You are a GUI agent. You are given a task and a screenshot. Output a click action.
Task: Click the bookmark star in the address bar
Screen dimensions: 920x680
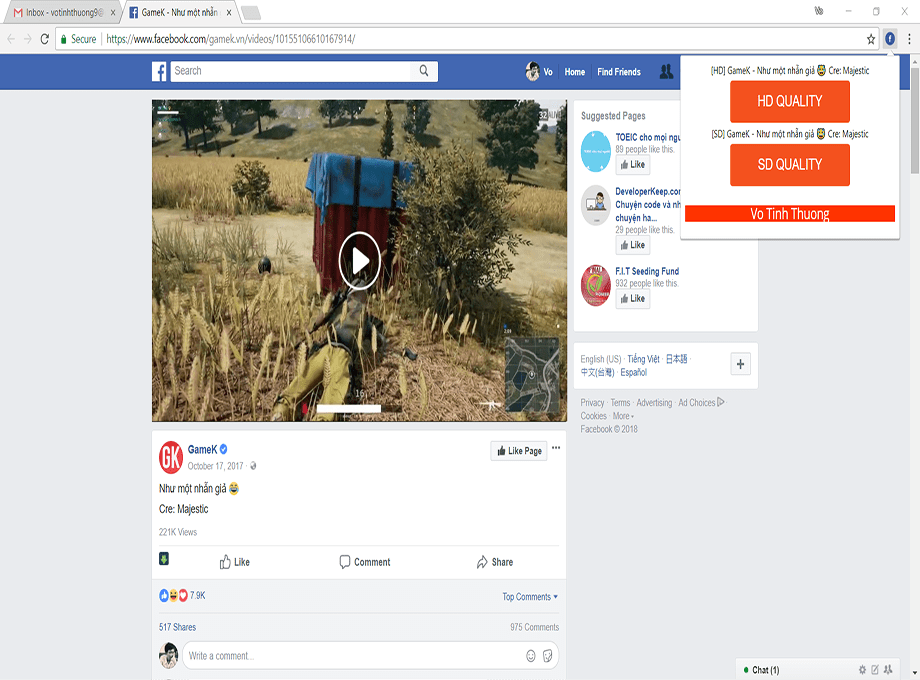click(871, 40)
